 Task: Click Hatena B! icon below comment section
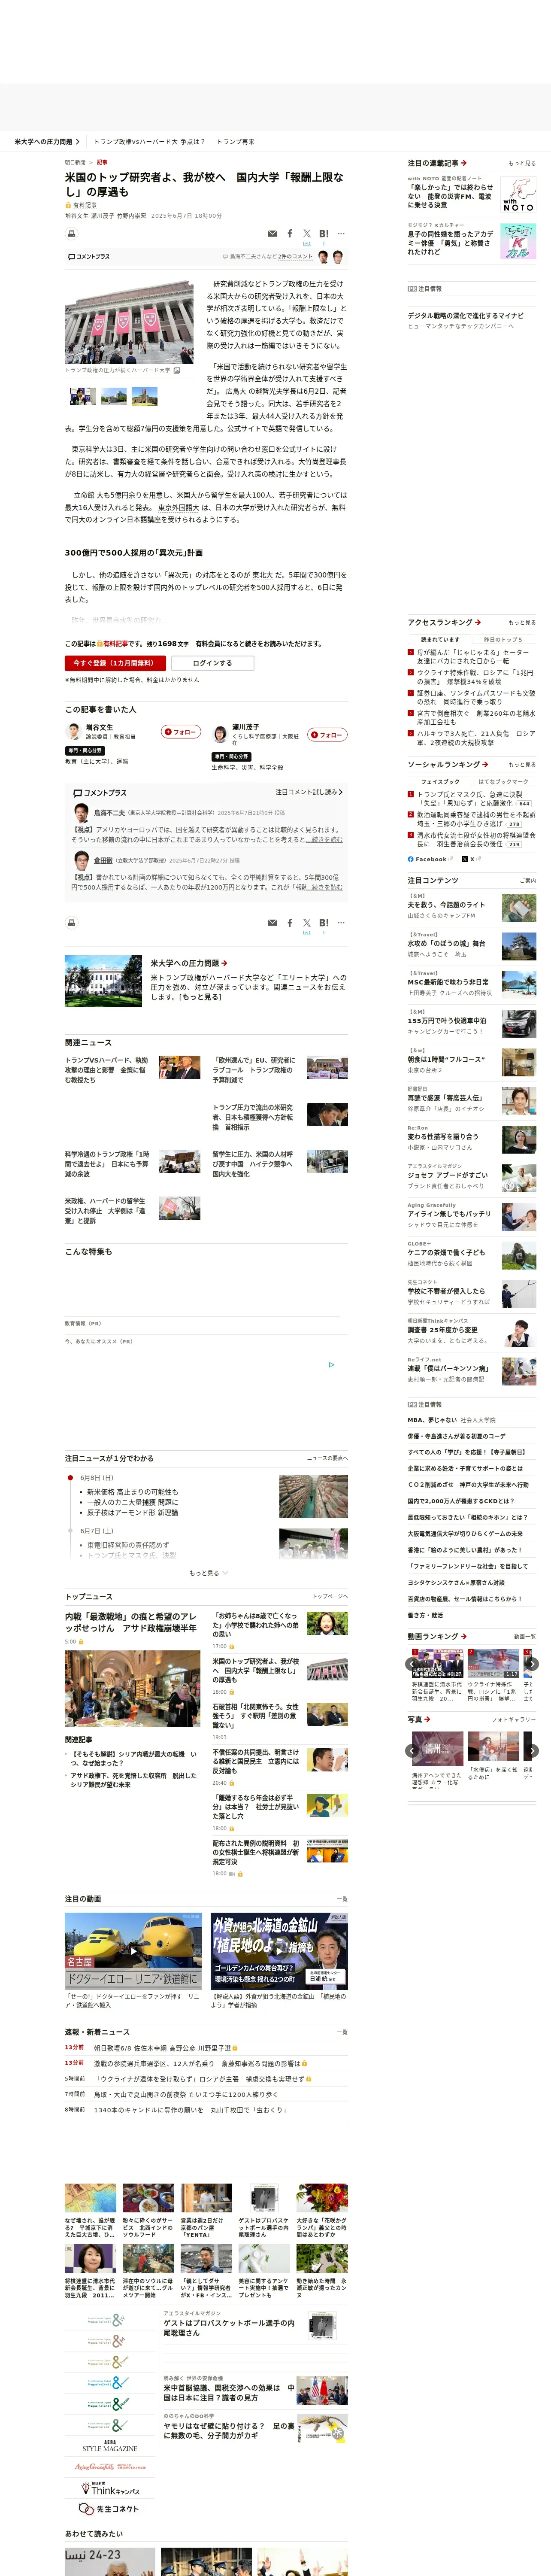(x=324, y=923)
